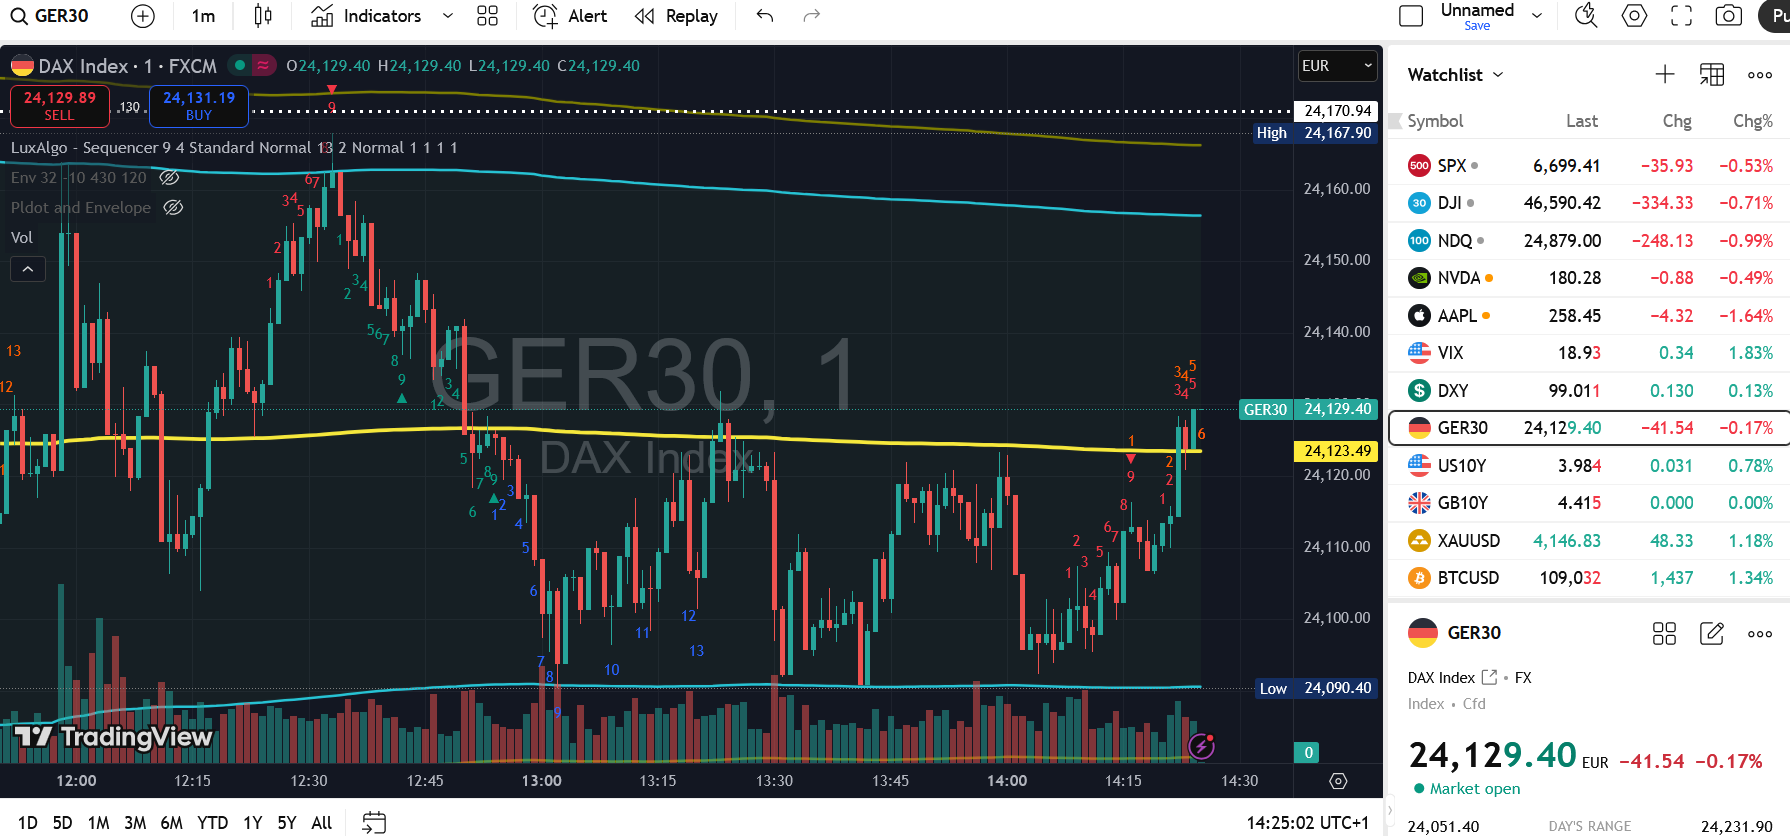The width and height of the screenshot is (1790, 836).
Task: Select SPX in the watchlist
Action: click(1589, 166)
